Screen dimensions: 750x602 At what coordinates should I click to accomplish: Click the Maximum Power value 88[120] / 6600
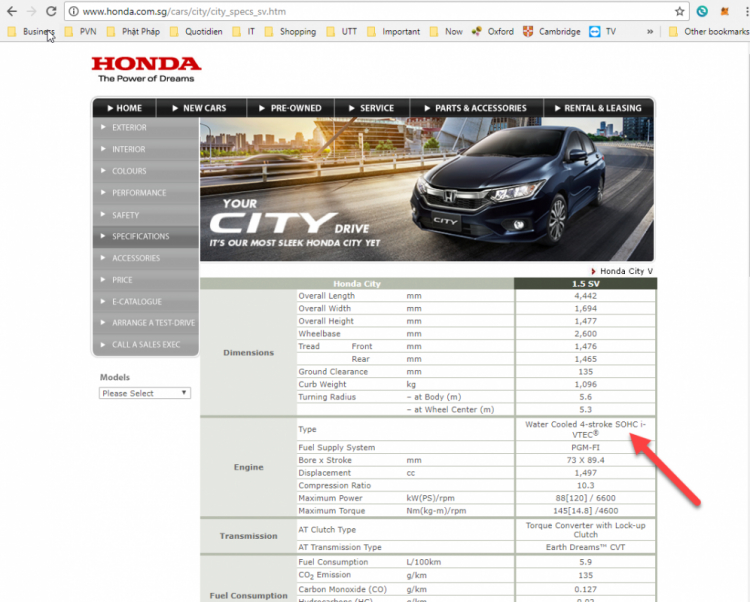pos(585,498)
